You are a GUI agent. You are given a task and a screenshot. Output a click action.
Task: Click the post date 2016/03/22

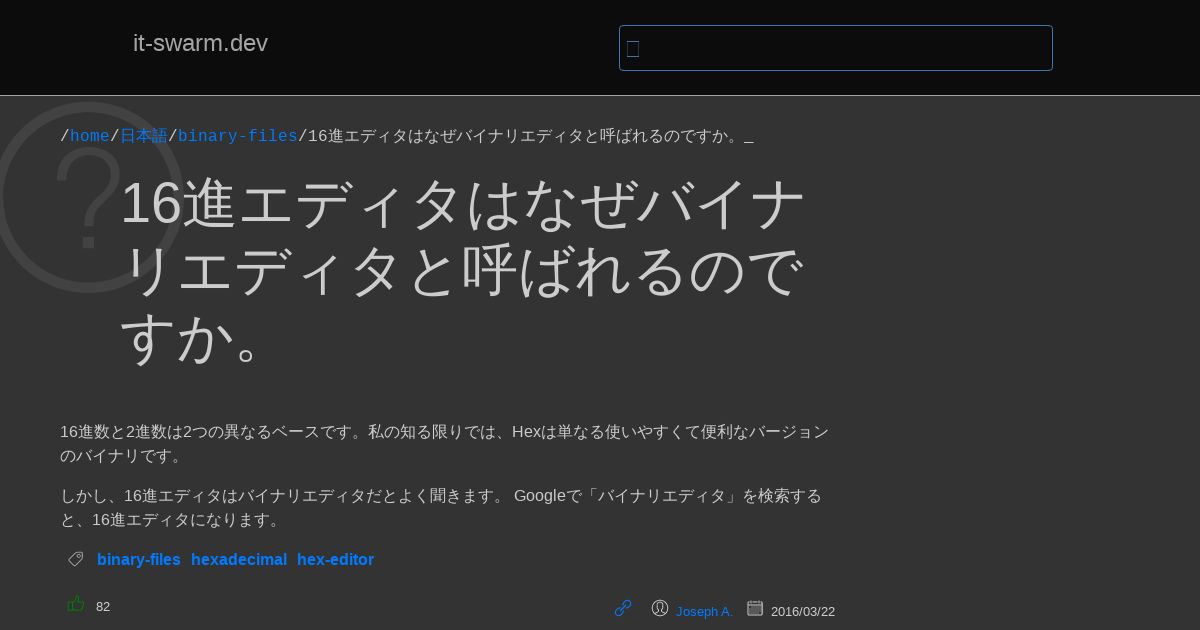(803, 611)
